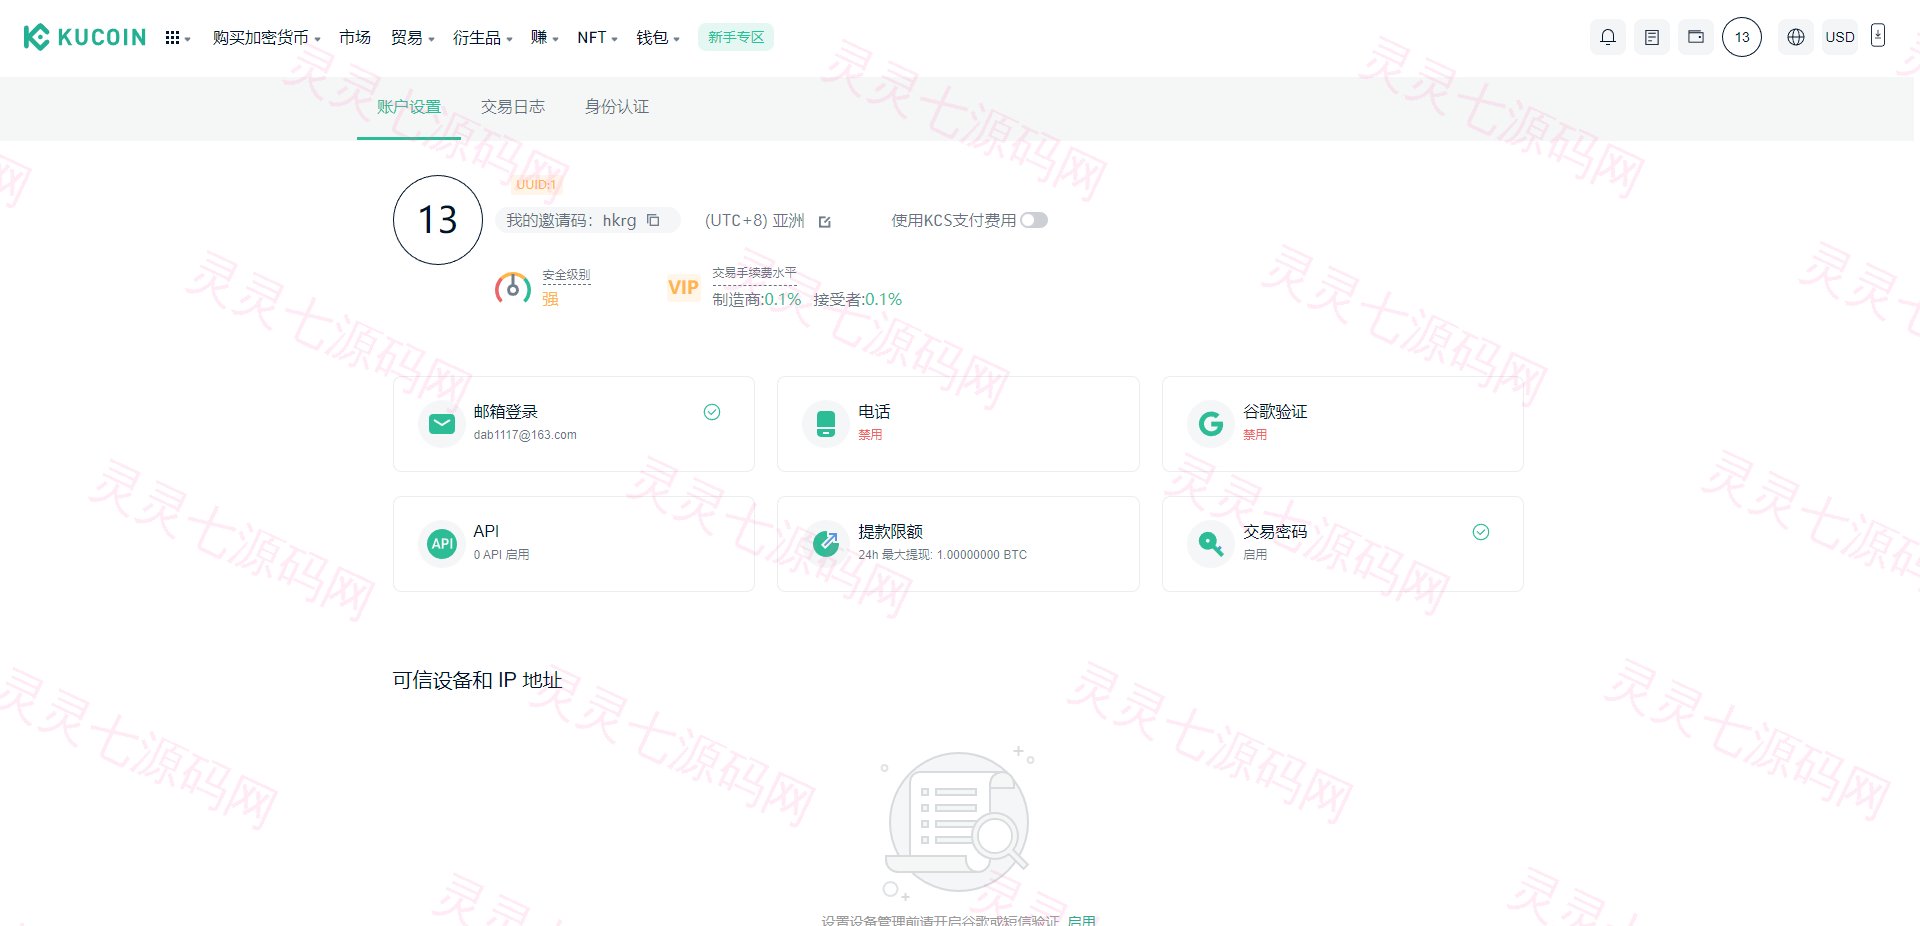Click the 安全级别 label
This screenshot has height=926, width=1920.
(x=566, y=275)
